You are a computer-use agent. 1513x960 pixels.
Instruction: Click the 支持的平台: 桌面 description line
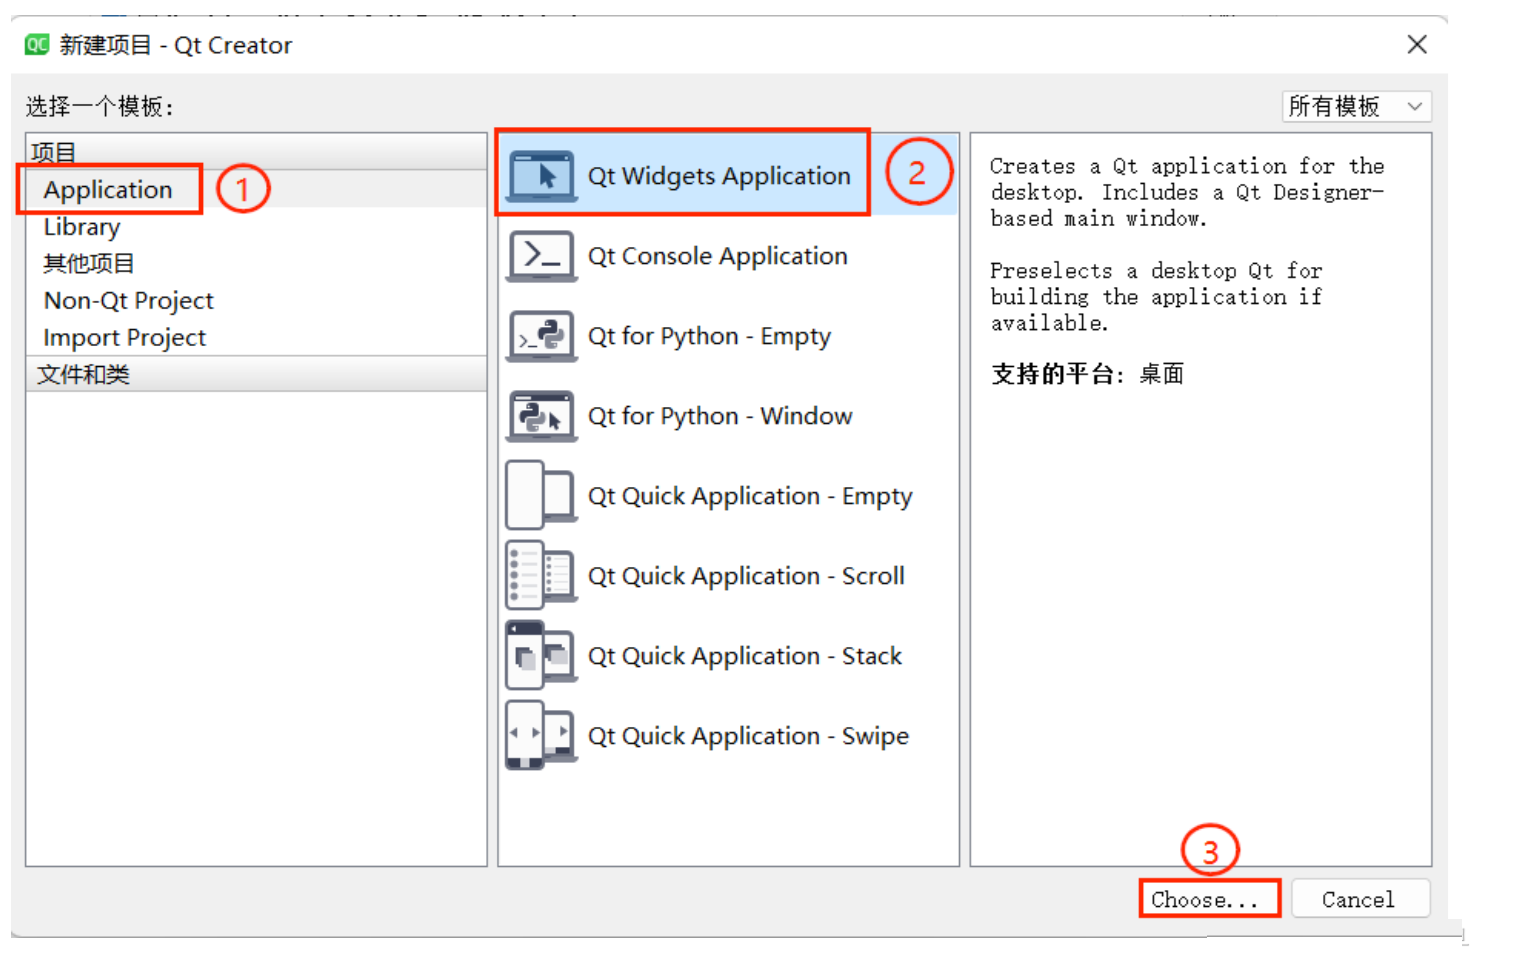click(x=1087, y=374)
